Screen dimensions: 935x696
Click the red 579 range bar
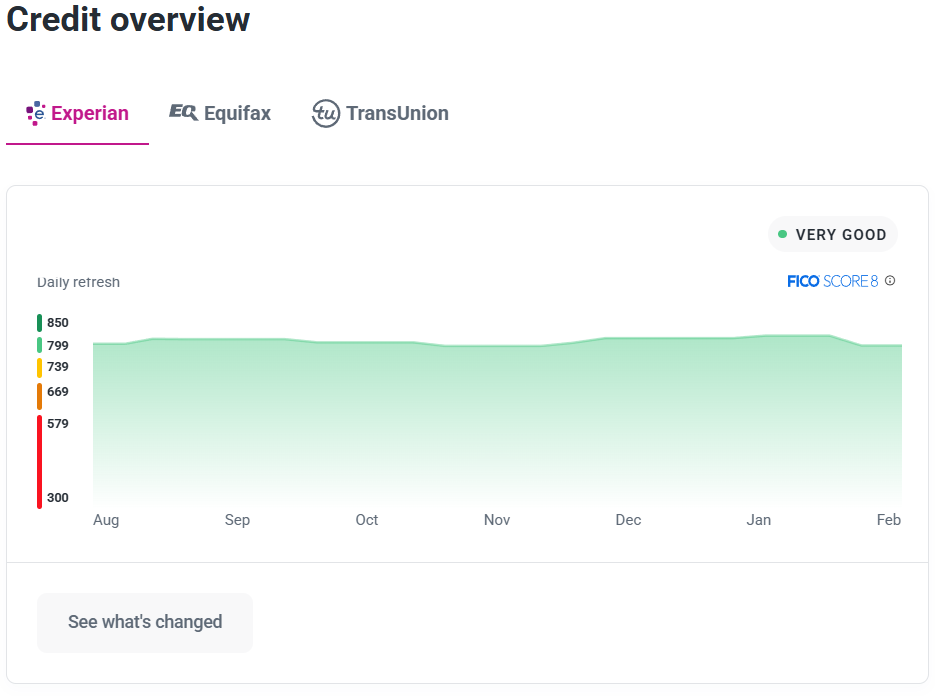point(39,461)
